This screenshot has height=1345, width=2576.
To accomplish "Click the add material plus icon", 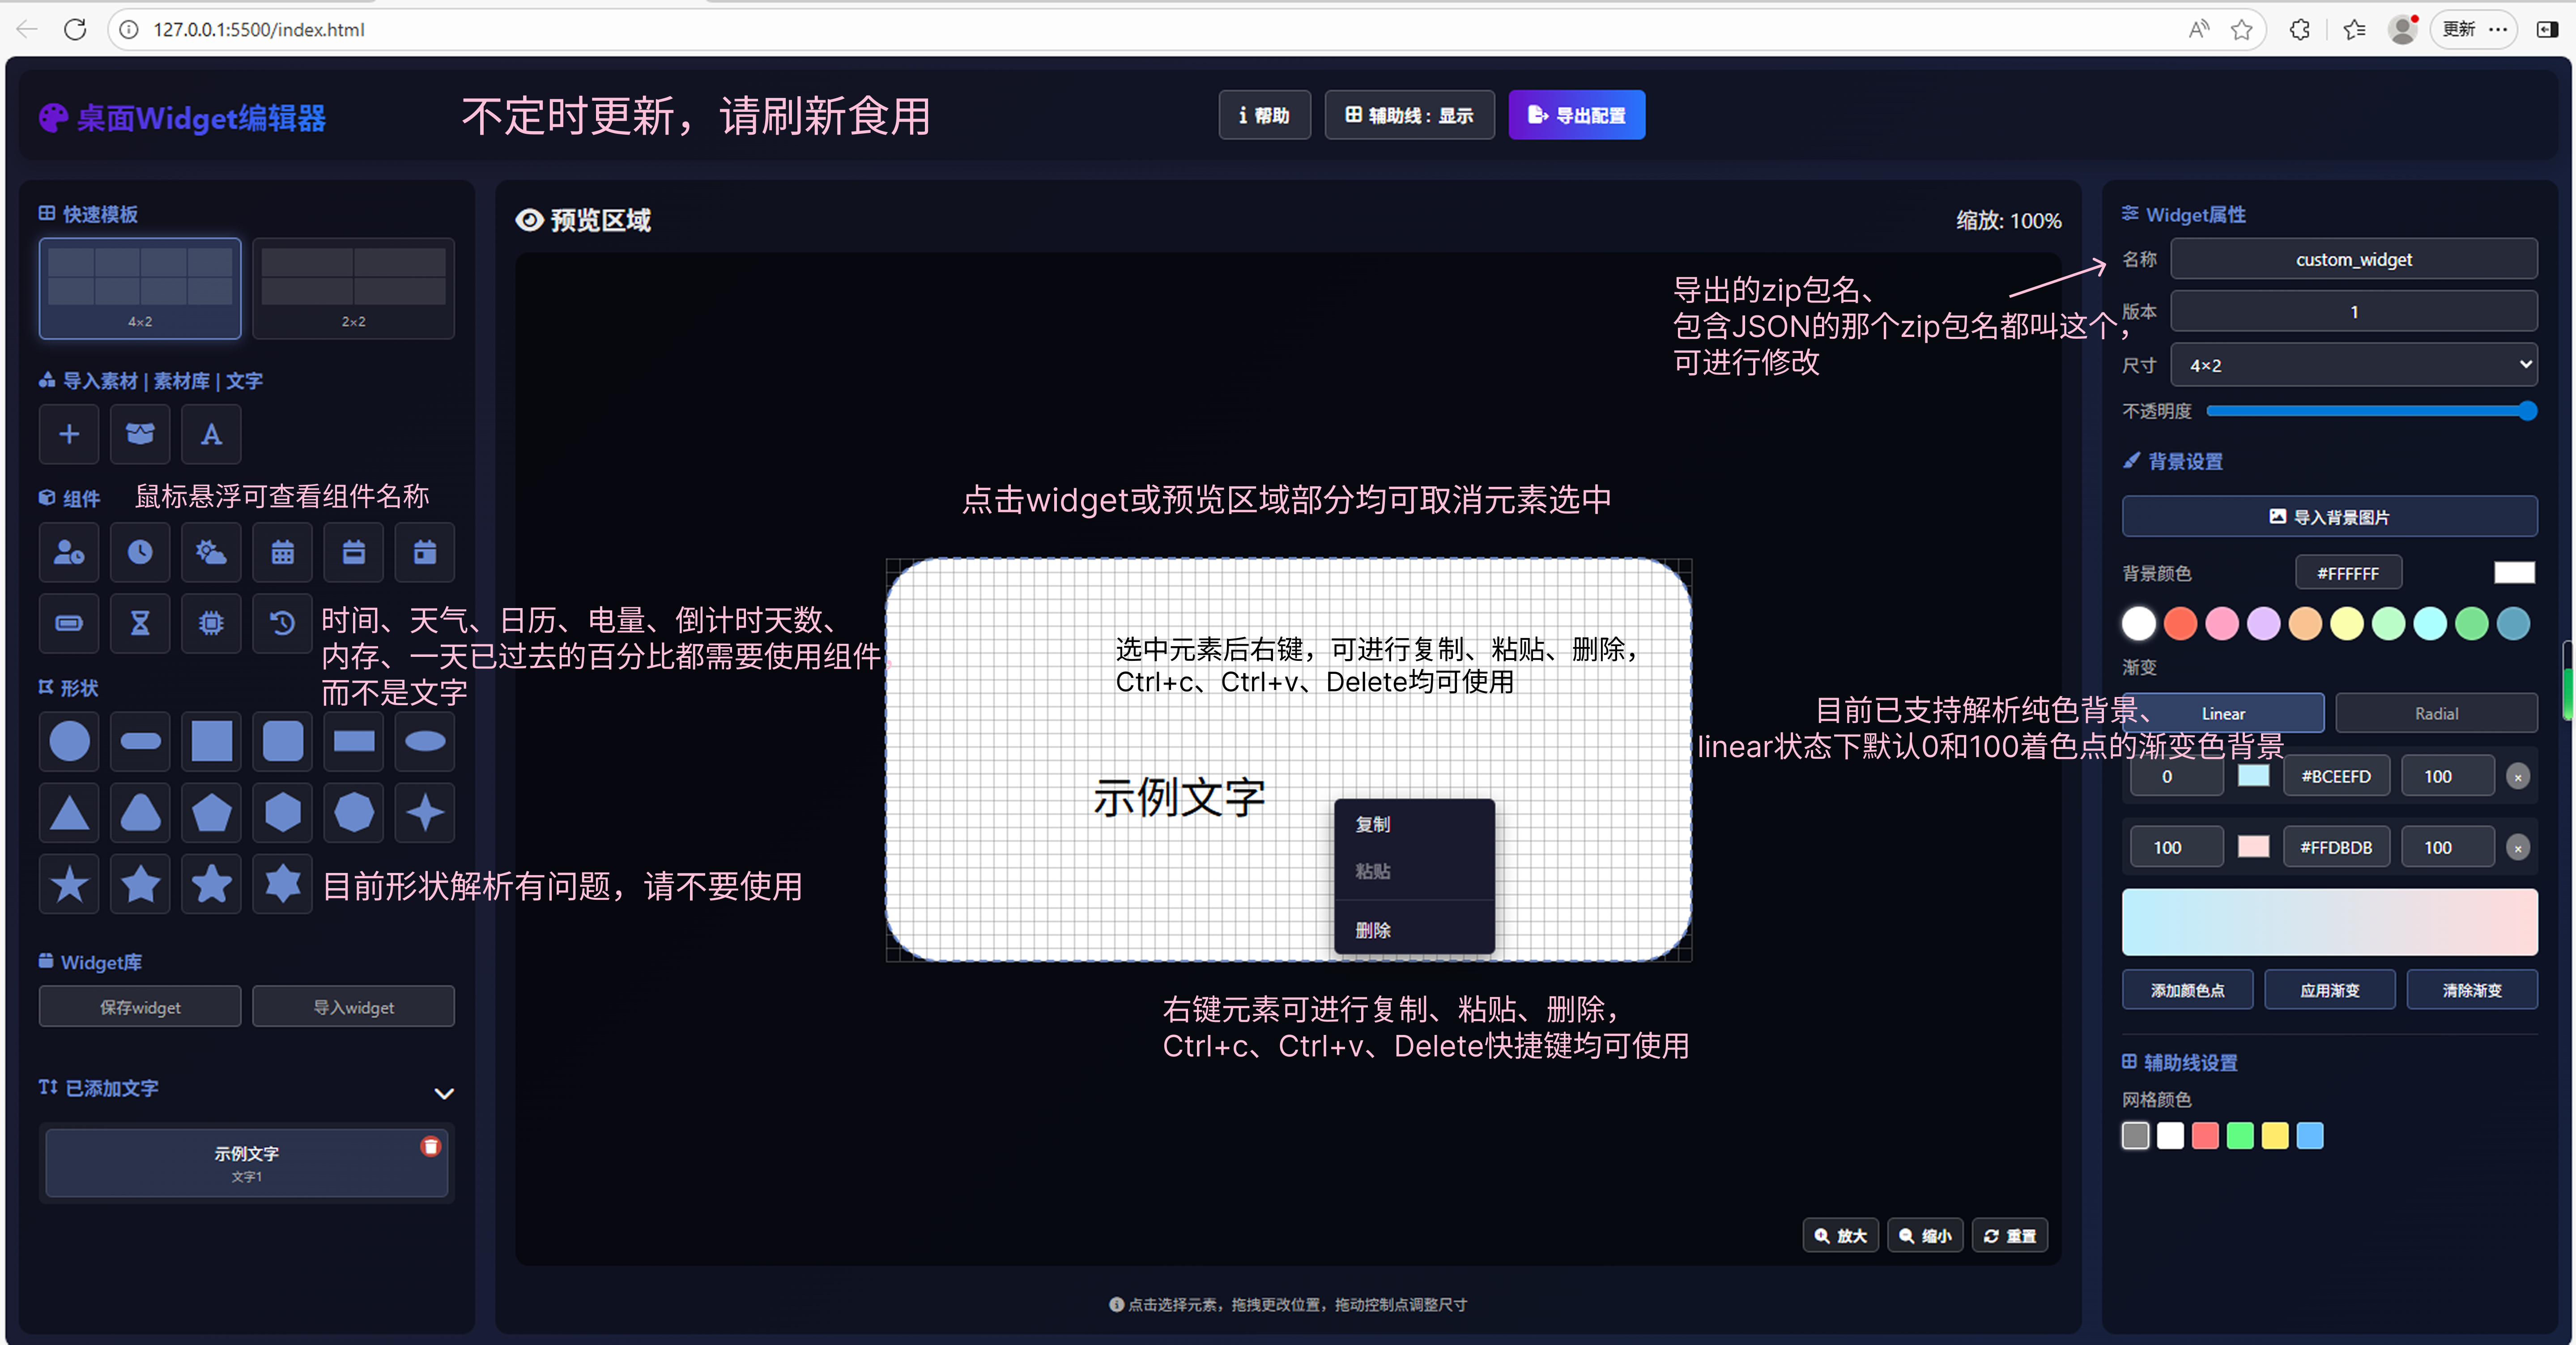I will (x=69, y=434).
